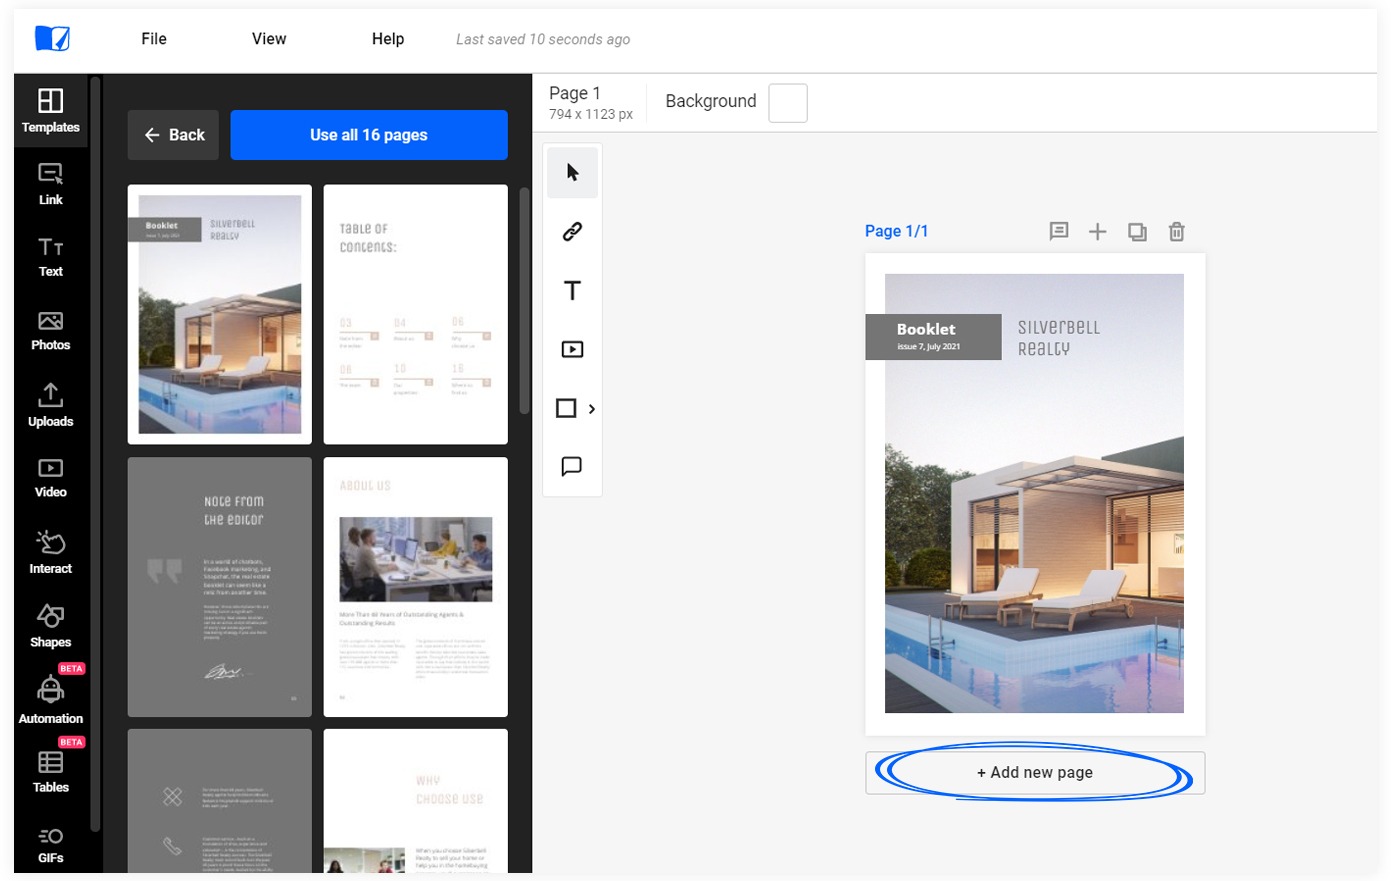Open the Background color swatch
Image resolution: width=1391 pixels, height=881 pixels.
(x=788, y=102)
